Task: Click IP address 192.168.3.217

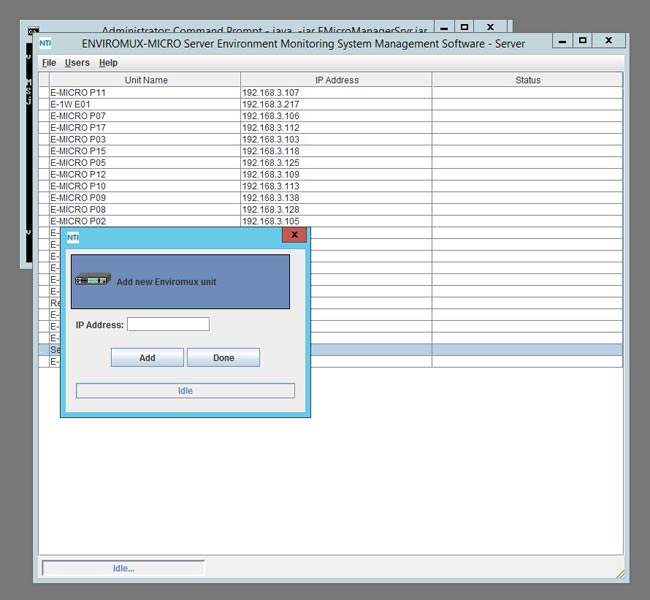Action: point(270,104)
